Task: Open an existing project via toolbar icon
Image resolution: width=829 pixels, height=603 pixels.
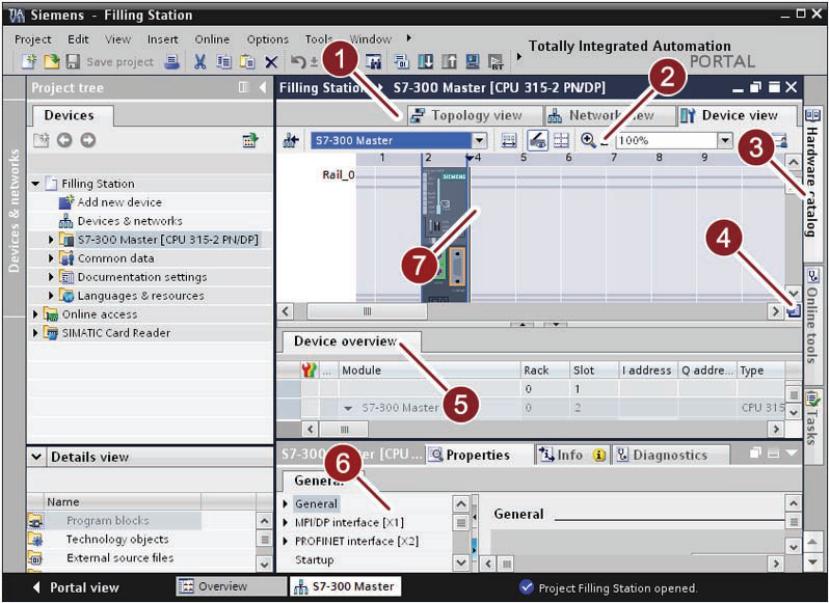Action: click(x=51, y=62)
